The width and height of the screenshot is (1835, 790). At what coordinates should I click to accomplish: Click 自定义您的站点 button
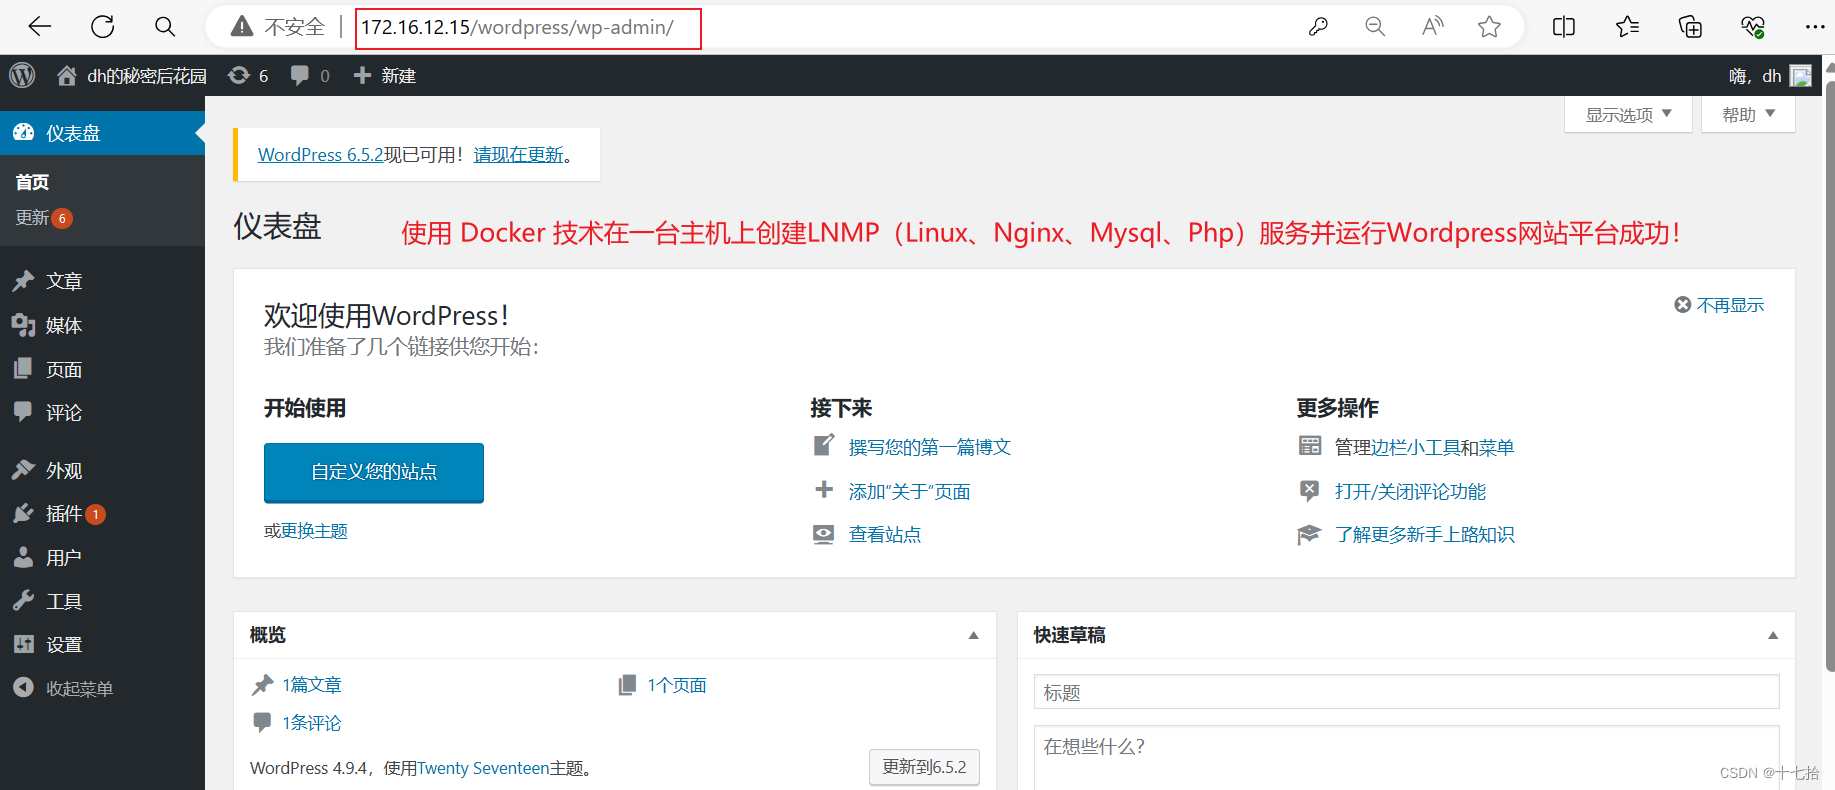tap(374, 472)
